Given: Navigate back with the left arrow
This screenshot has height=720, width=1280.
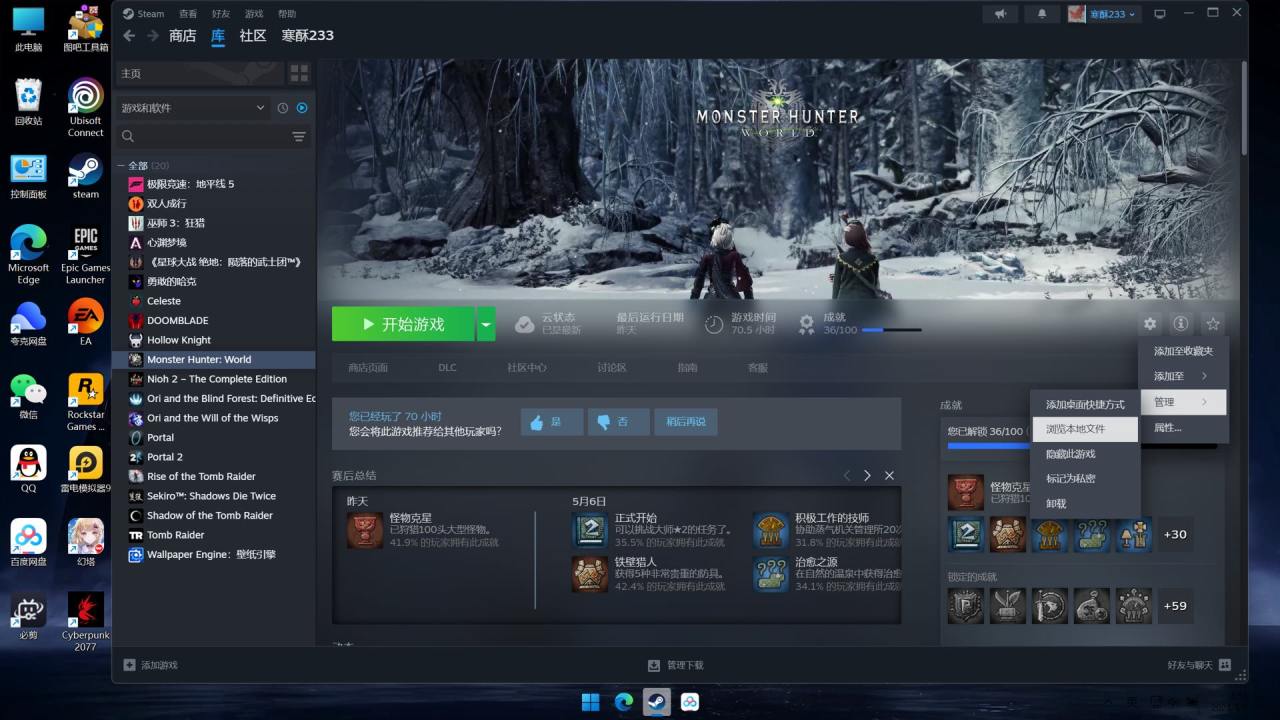Looking at the screenshot, I should [x=129, y=35].
